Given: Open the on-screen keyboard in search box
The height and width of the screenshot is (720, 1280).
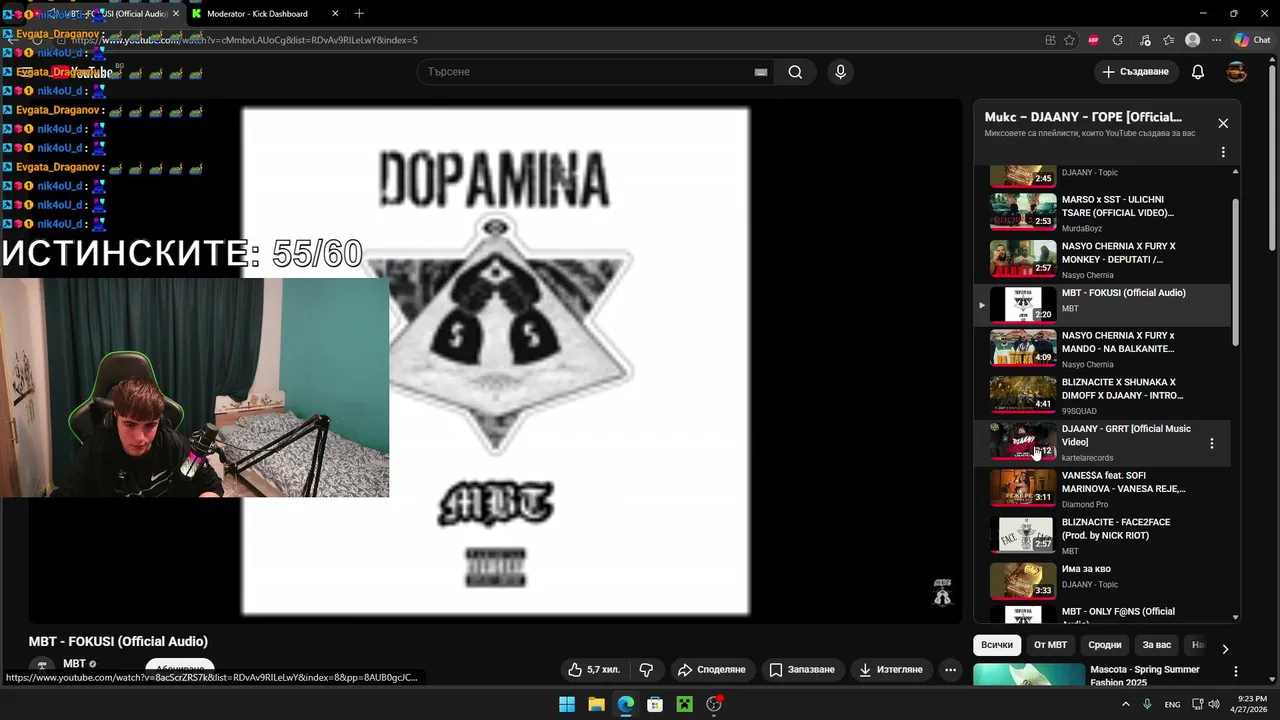Looking at the screenshot, I should pos(761,72).
